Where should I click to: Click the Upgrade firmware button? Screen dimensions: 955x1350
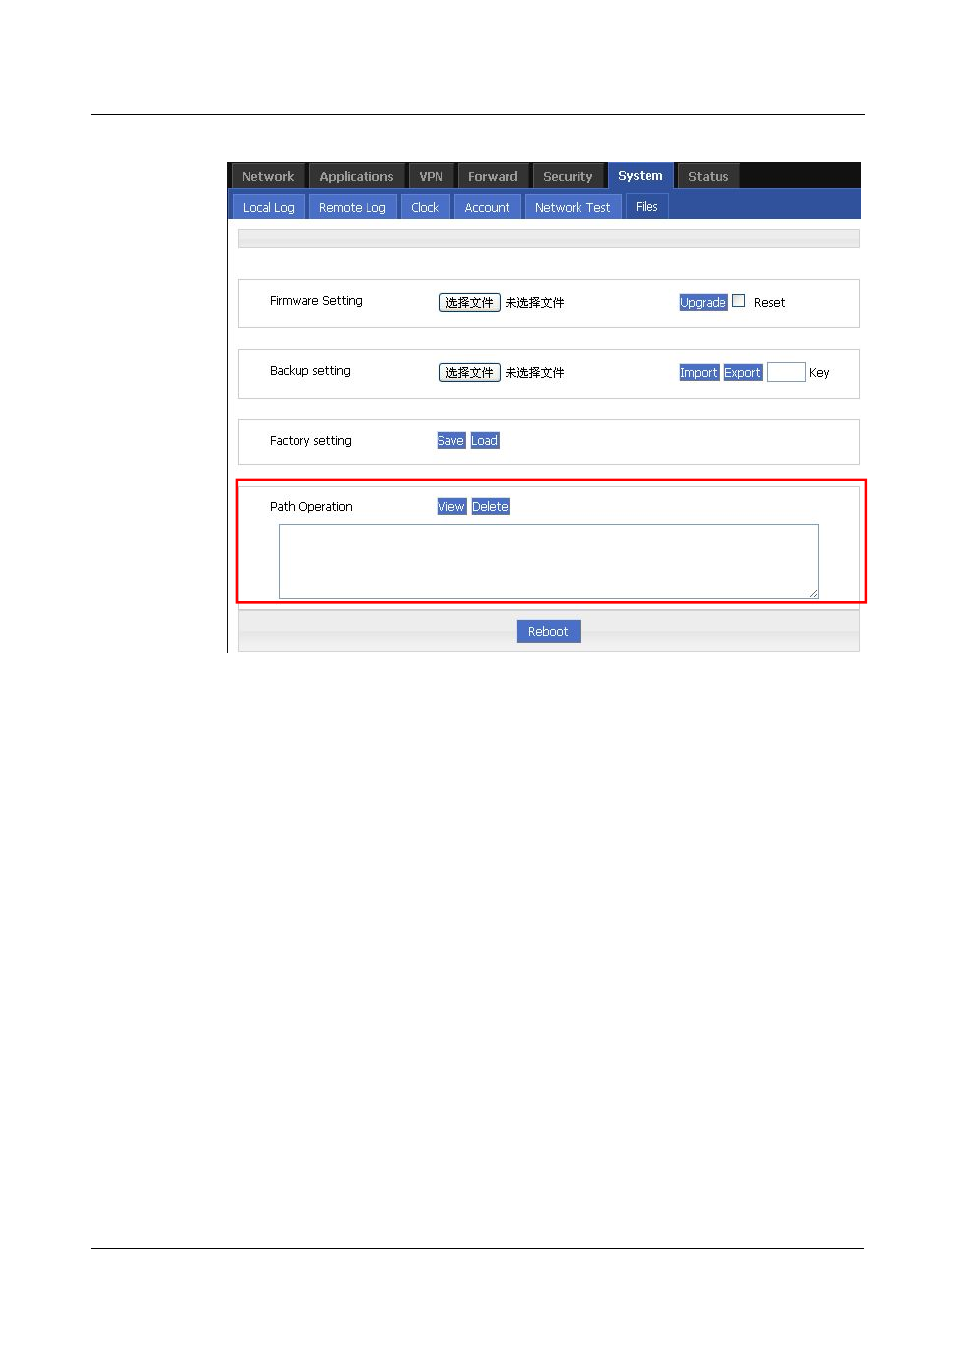[x=703, y=302]
